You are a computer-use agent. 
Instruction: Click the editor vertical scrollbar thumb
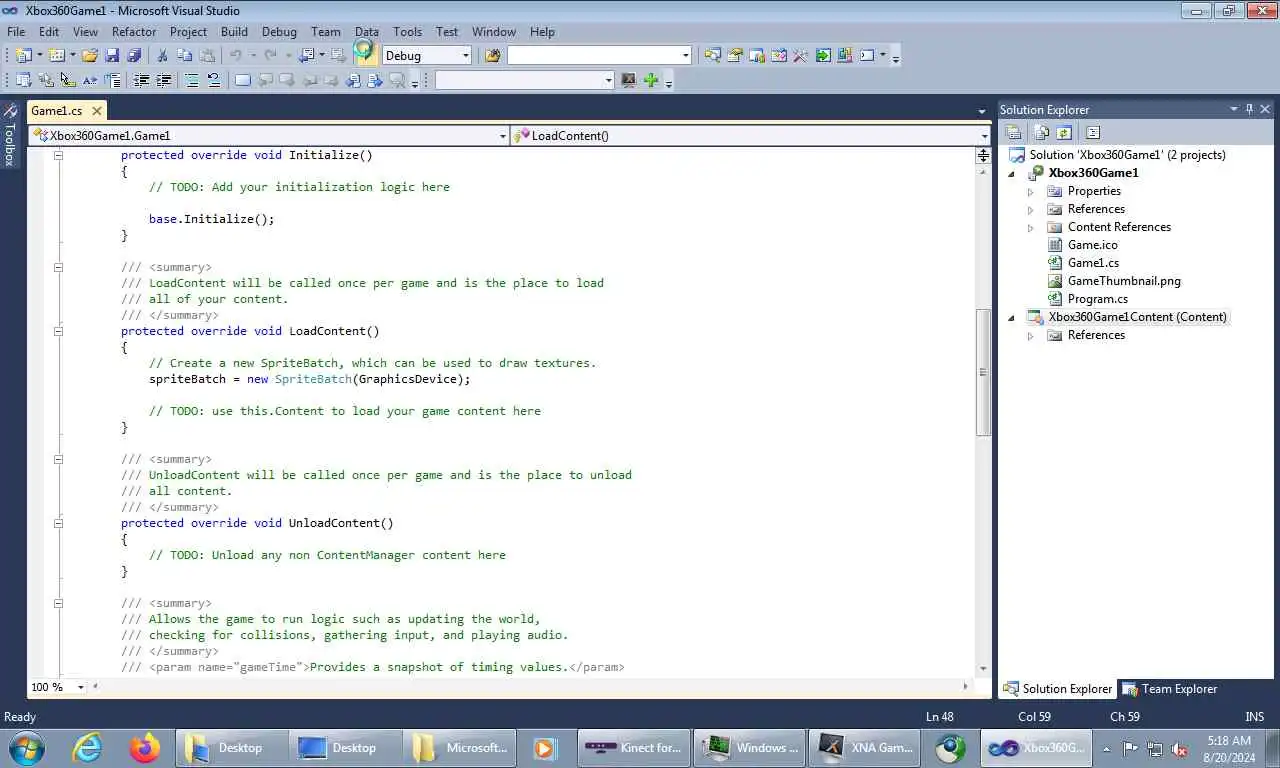[983, 372]
